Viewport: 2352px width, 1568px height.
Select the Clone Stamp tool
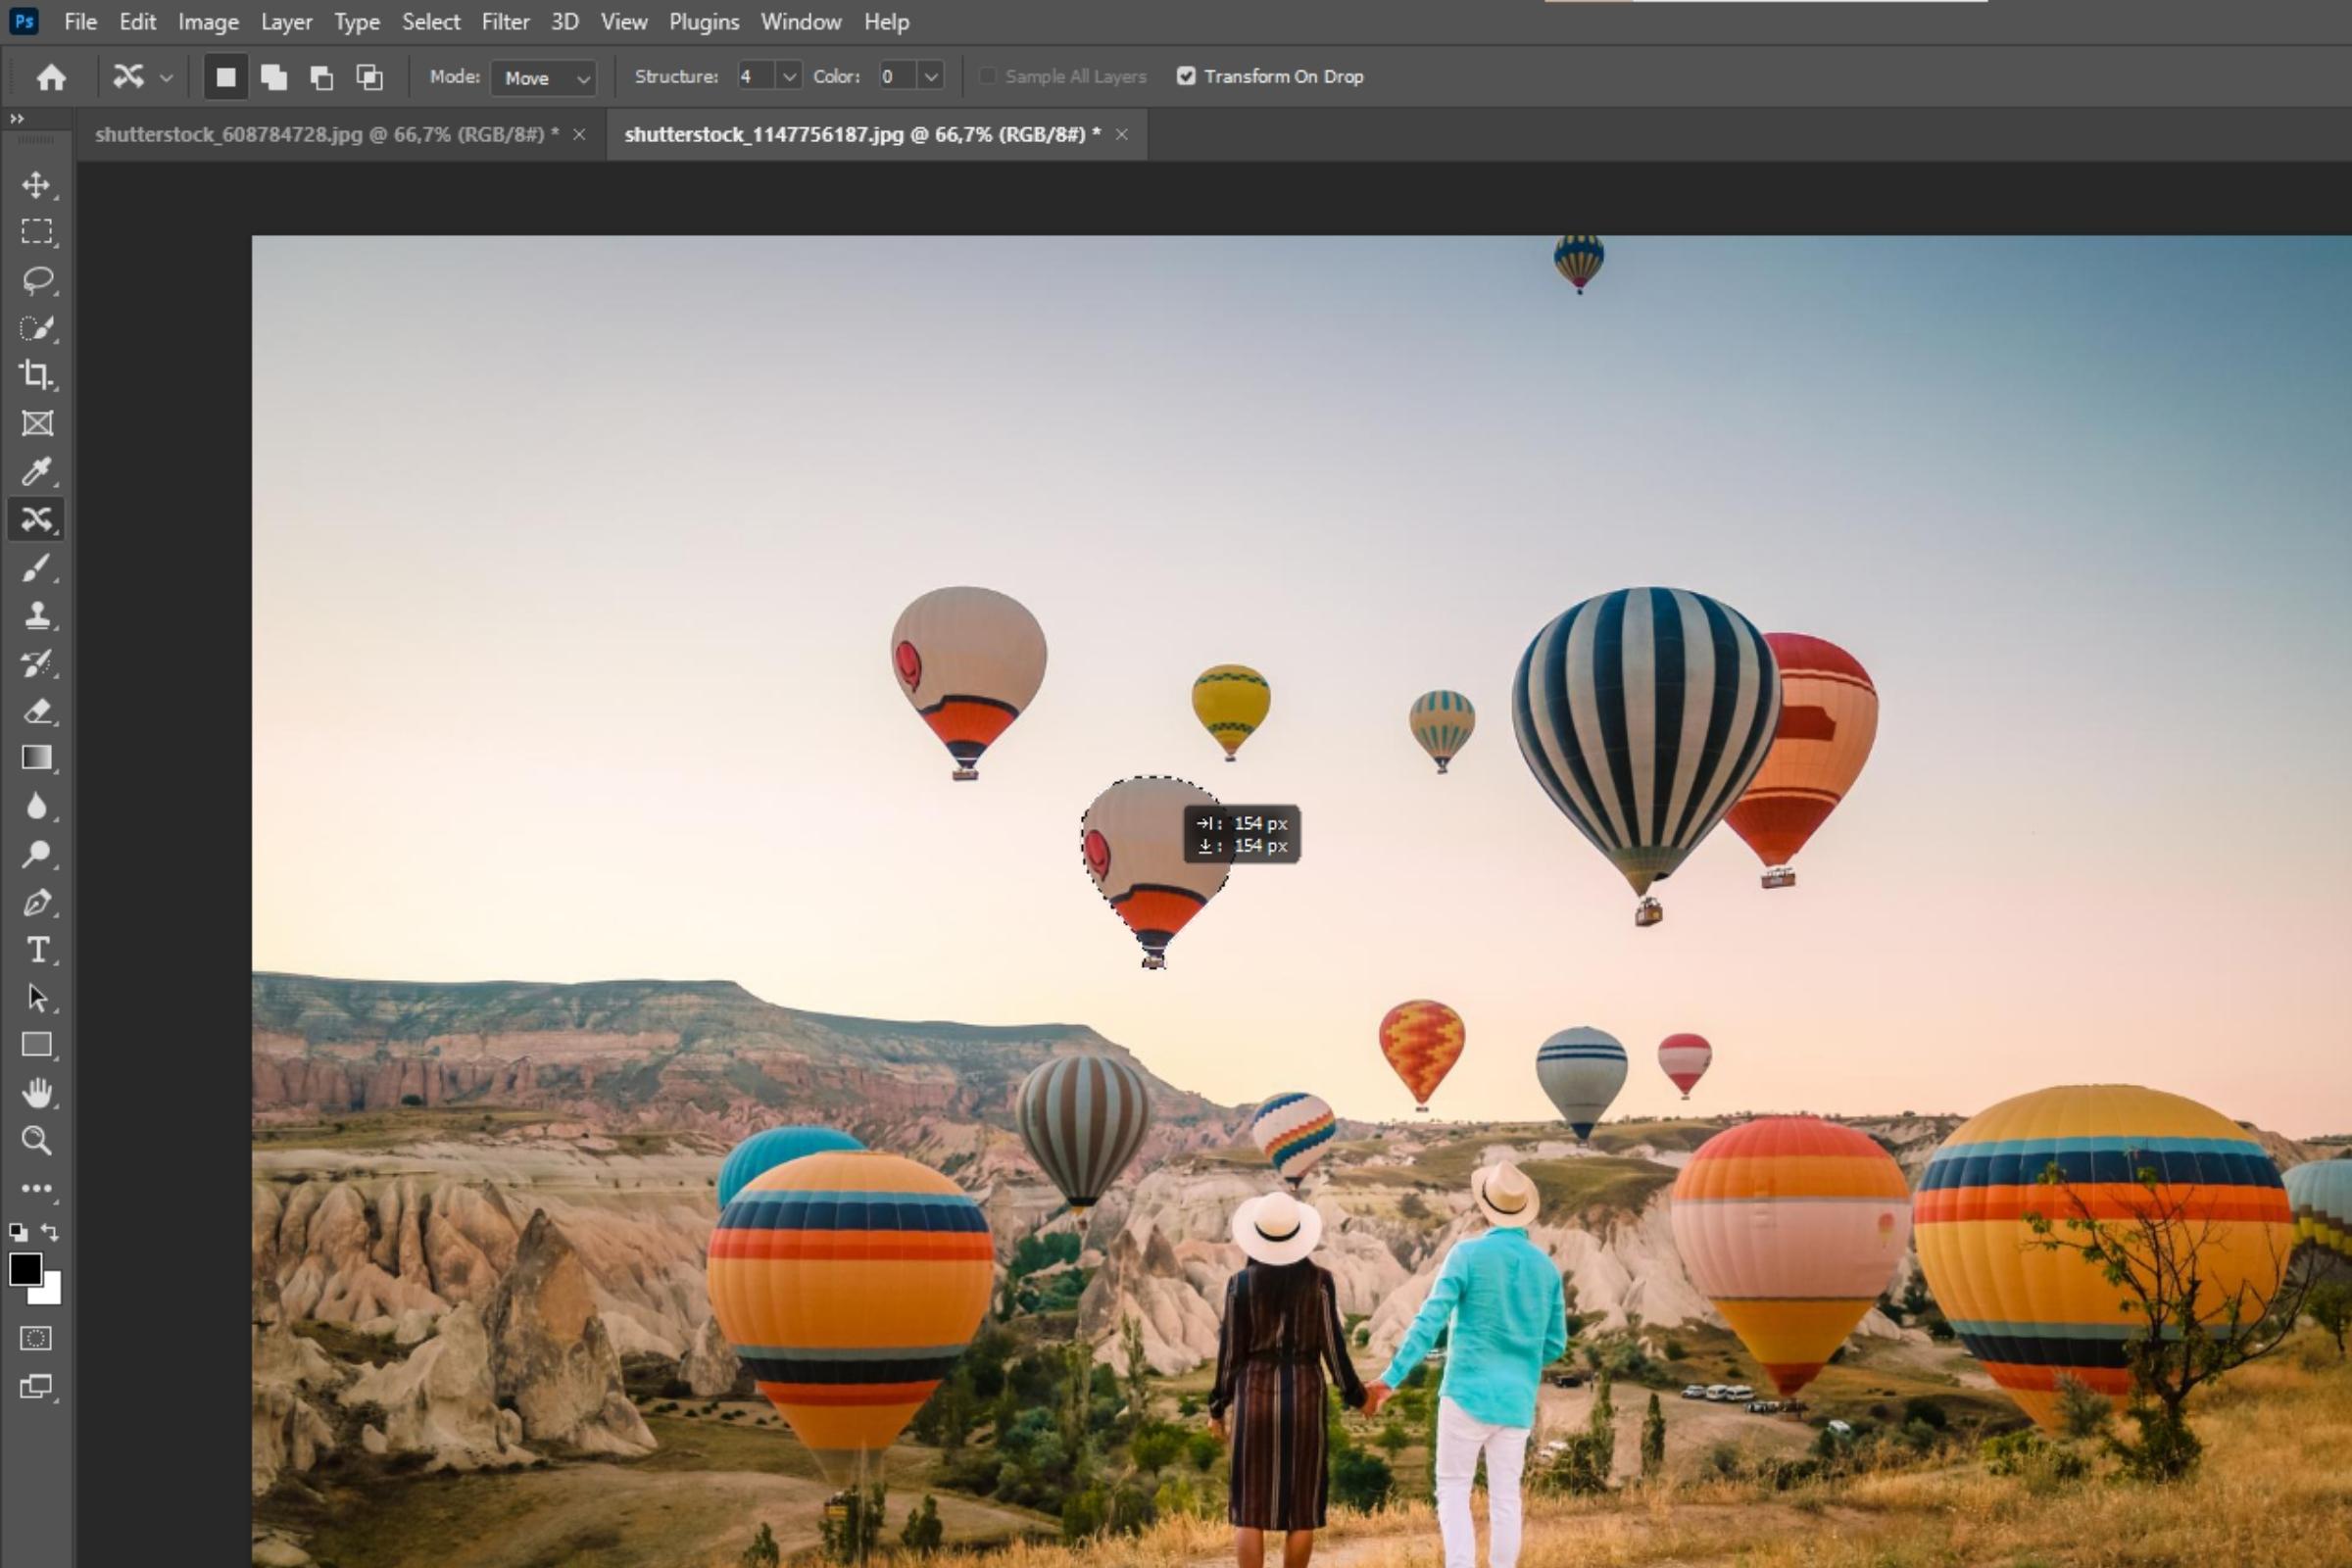pos(37,614)
